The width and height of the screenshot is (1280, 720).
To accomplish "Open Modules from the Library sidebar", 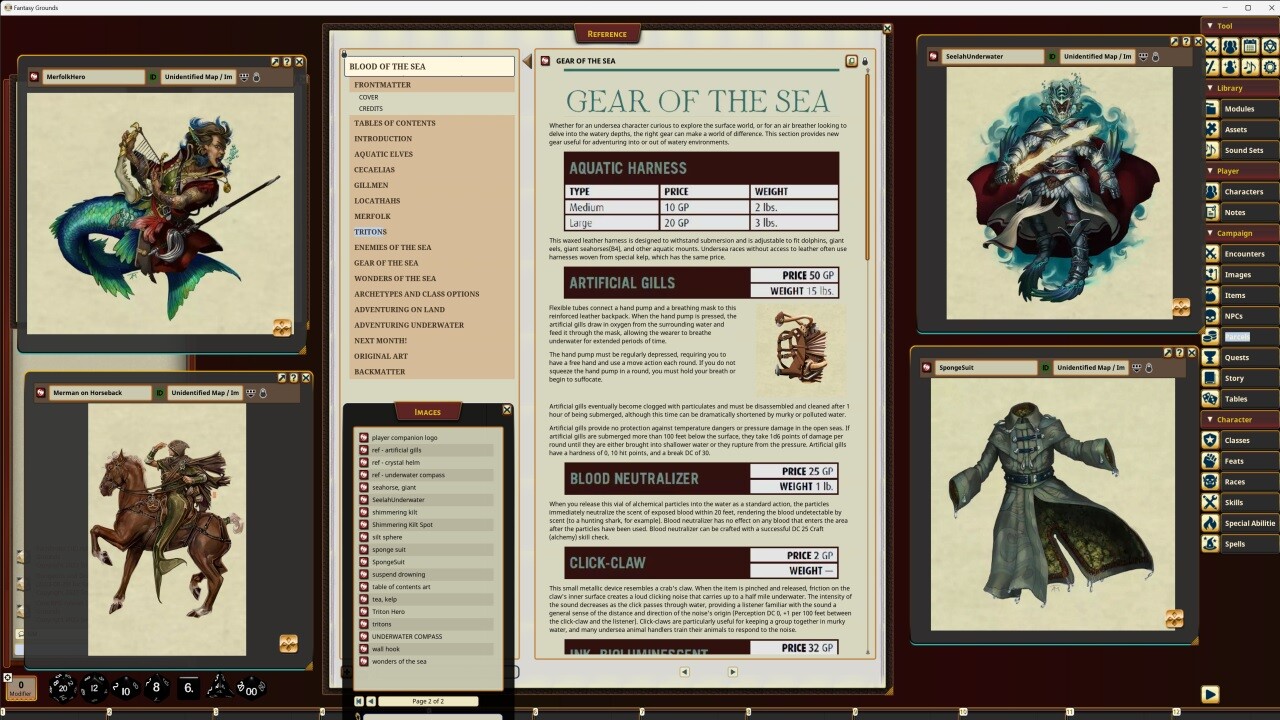I will pyautogui.click(x=1240, y=108).
